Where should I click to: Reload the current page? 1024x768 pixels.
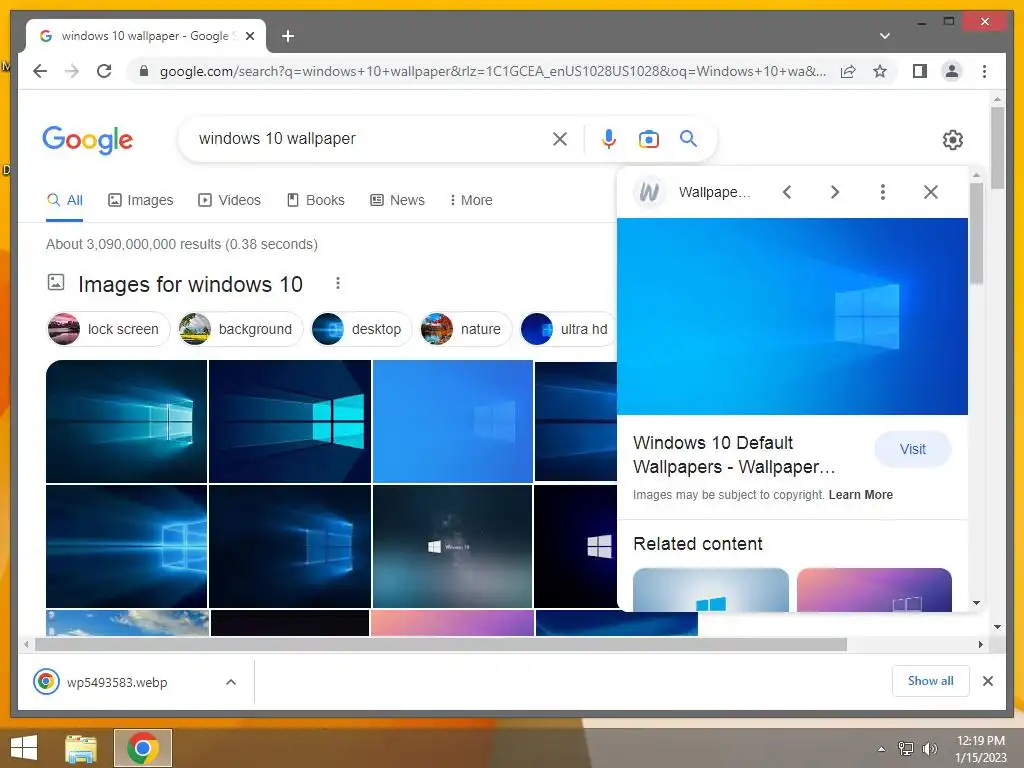click(x=104, y=71)
